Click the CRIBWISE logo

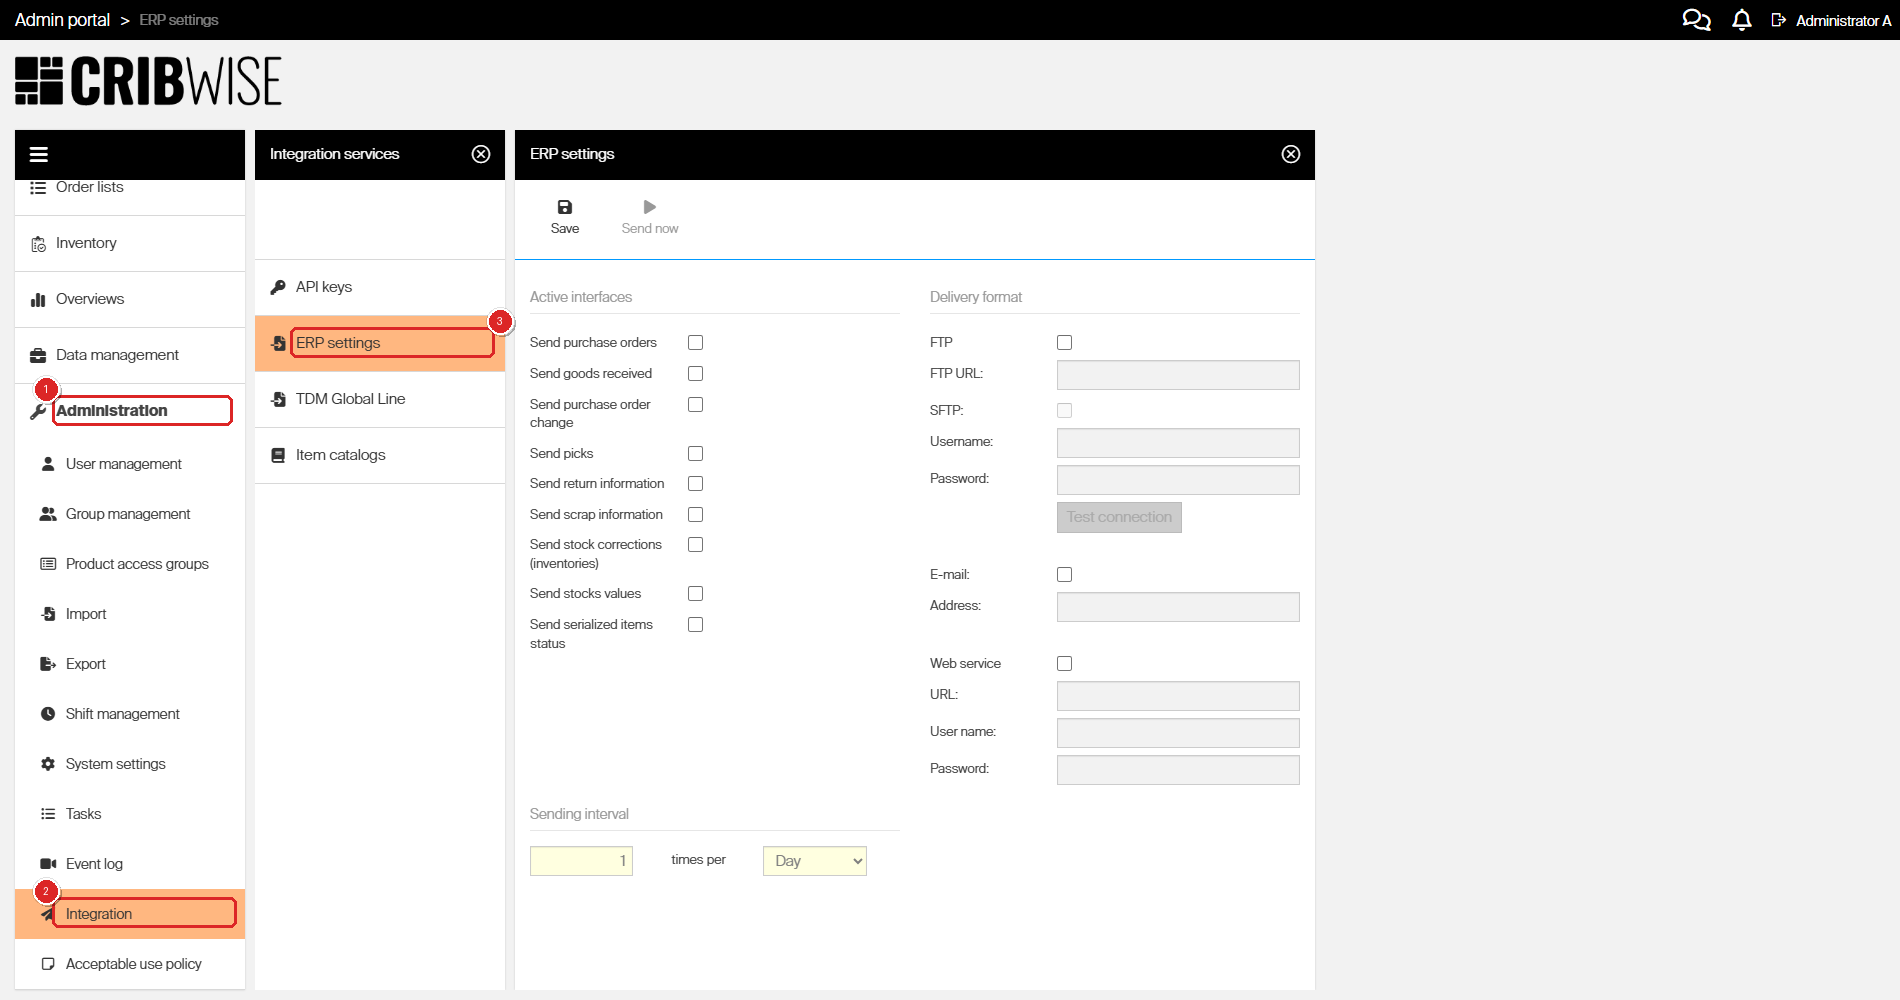[x=149, y=81]
